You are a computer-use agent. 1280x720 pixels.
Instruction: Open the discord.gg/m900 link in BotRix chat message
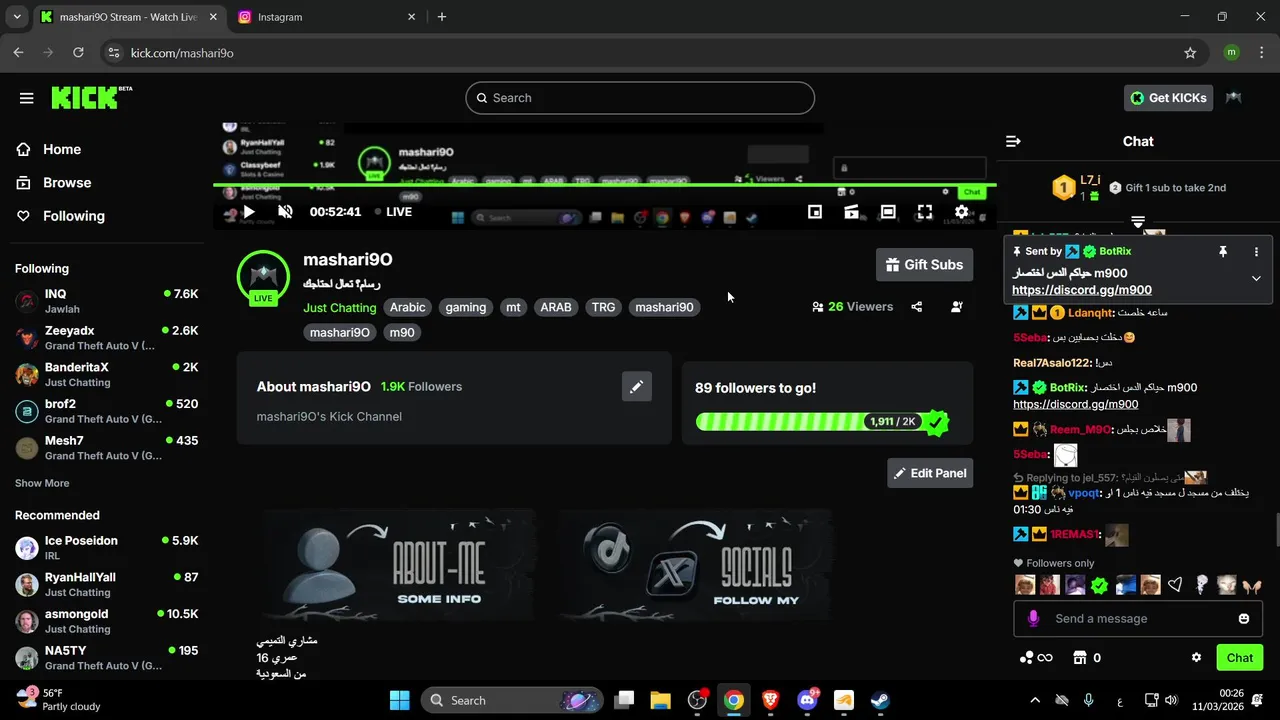point(1075,404)
